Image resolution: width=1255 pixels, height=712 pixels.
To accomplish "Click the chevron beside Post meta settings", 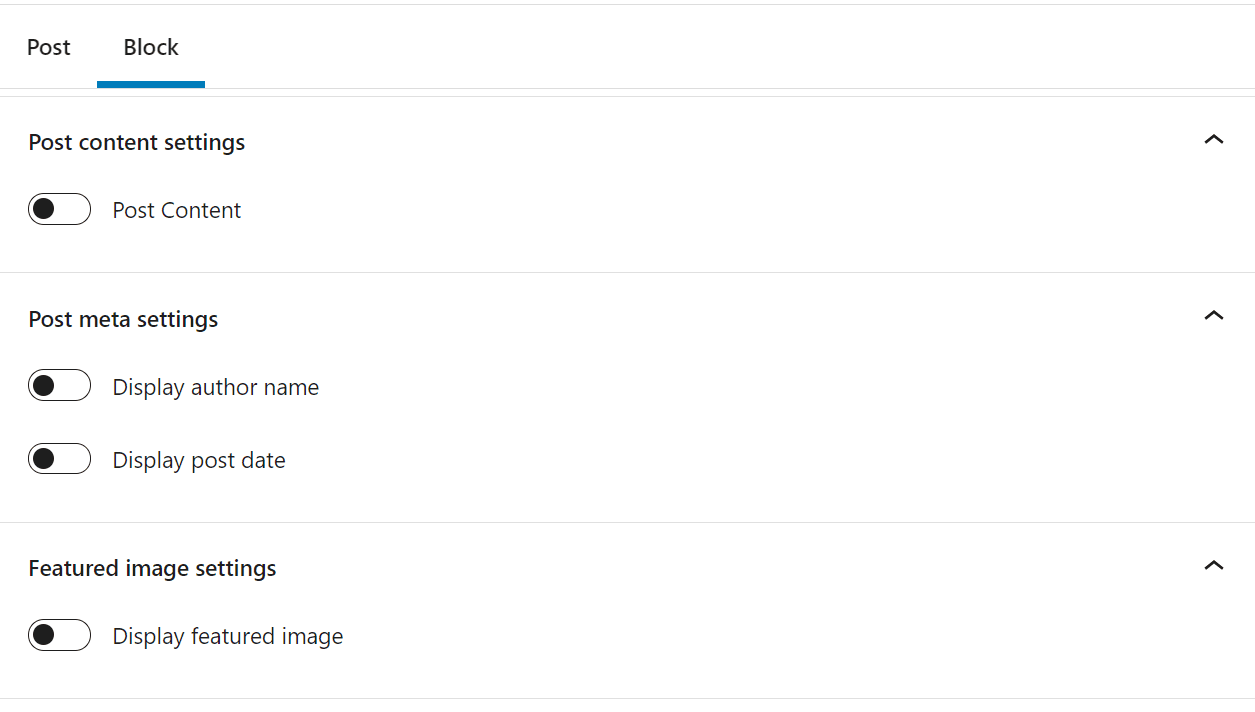I will [1213, 316].
